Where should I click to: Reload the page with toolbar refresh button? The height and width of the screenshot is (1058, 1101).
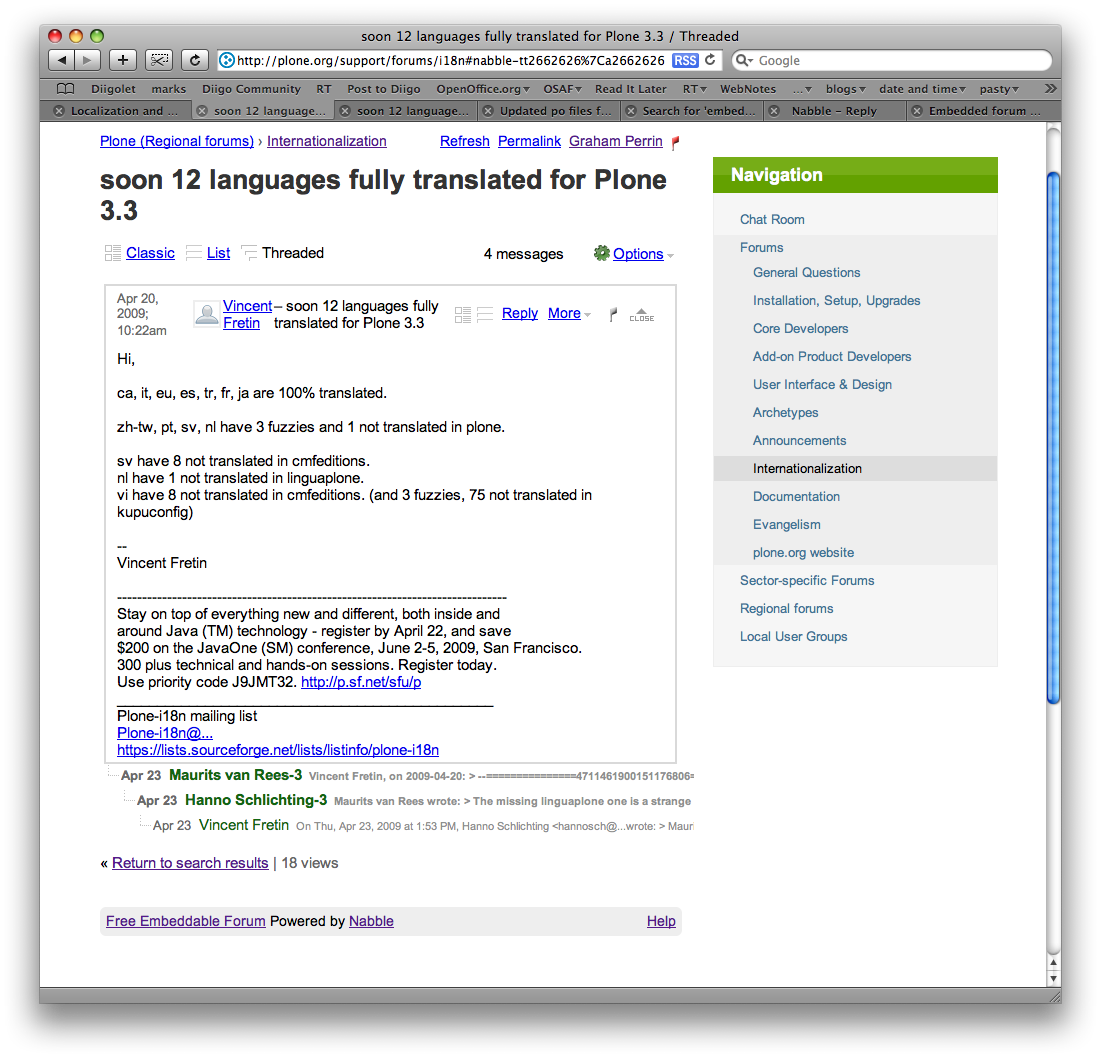click(195, 60)
